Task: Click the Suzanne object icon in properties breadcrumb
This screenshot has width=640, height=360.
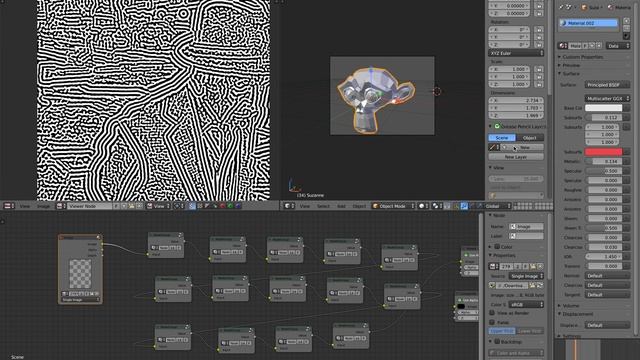Action: (x=585, y=7)
